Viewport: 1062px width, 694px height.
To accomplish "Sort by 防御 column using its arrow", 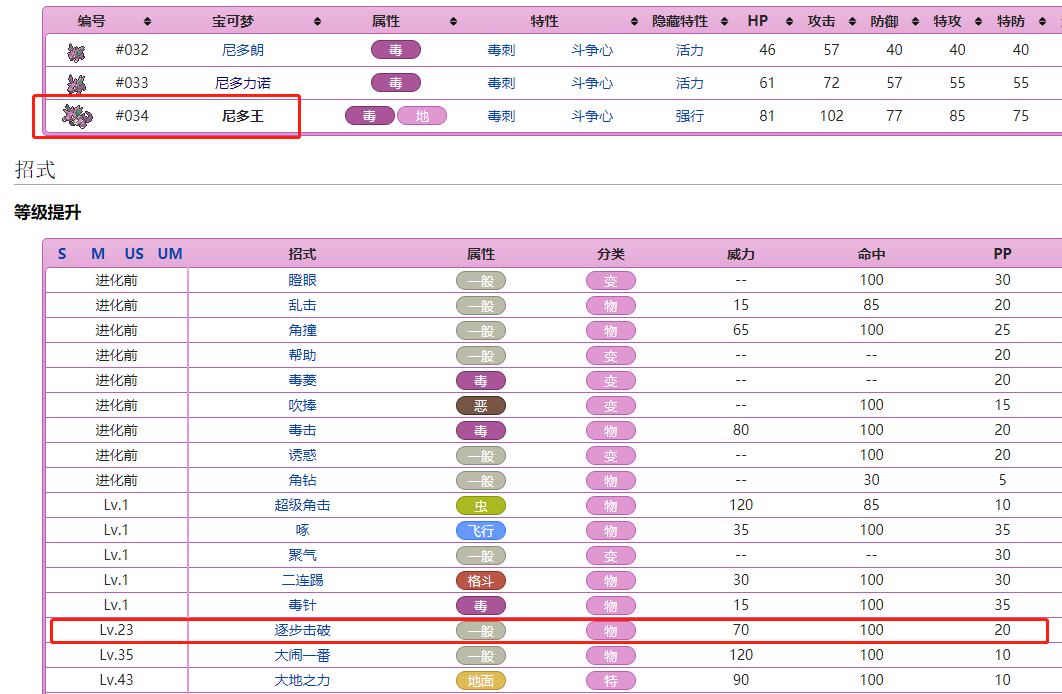I will click(x=915, y=22).
